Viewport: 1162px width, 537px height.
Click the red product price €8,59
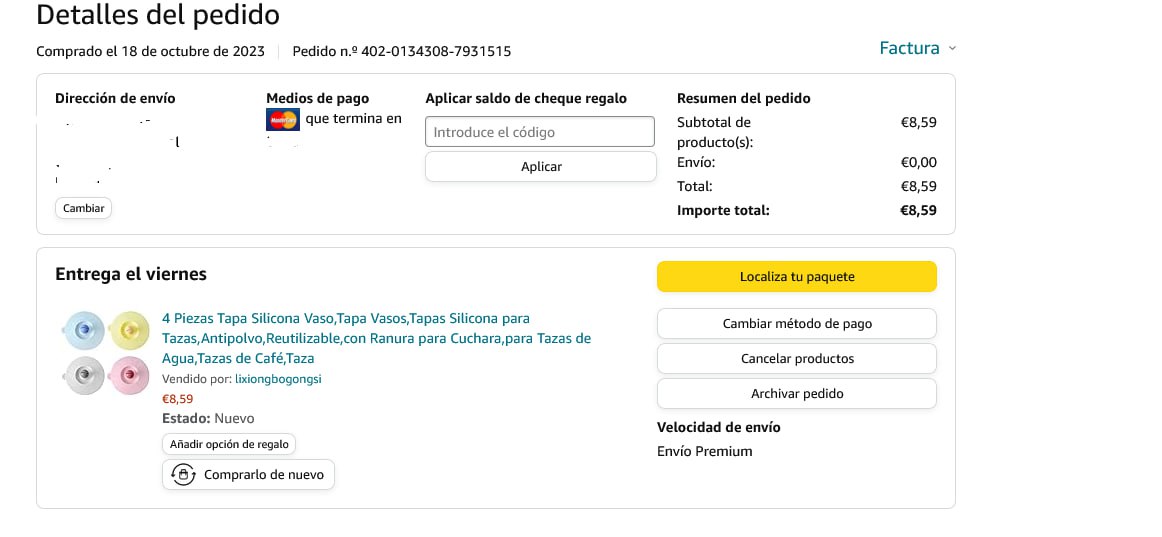tap(178, 399)
